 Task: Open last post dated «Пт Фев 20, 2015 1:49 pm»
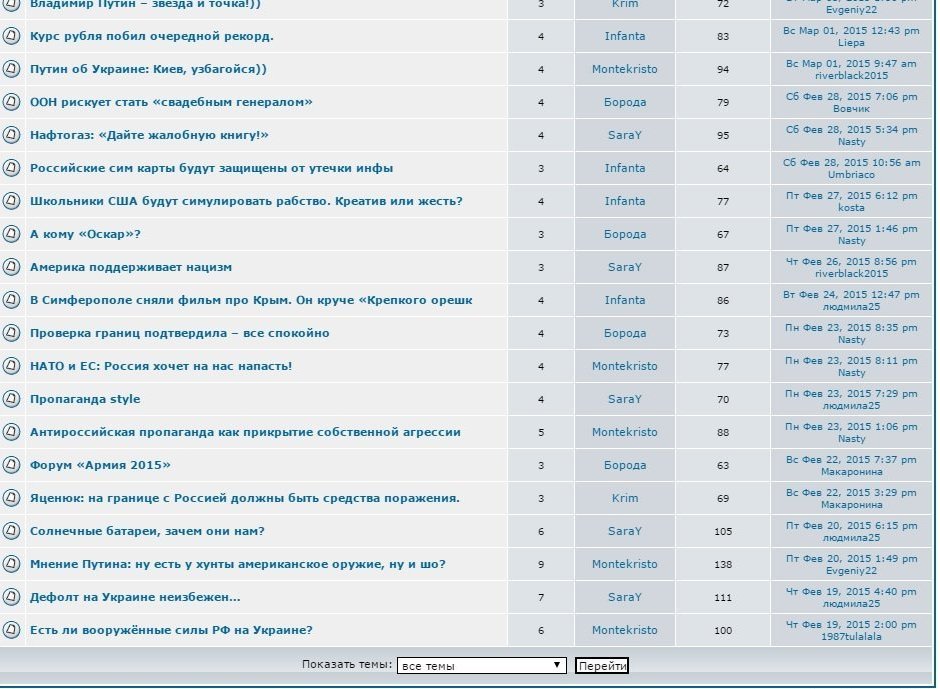point(851,558)
